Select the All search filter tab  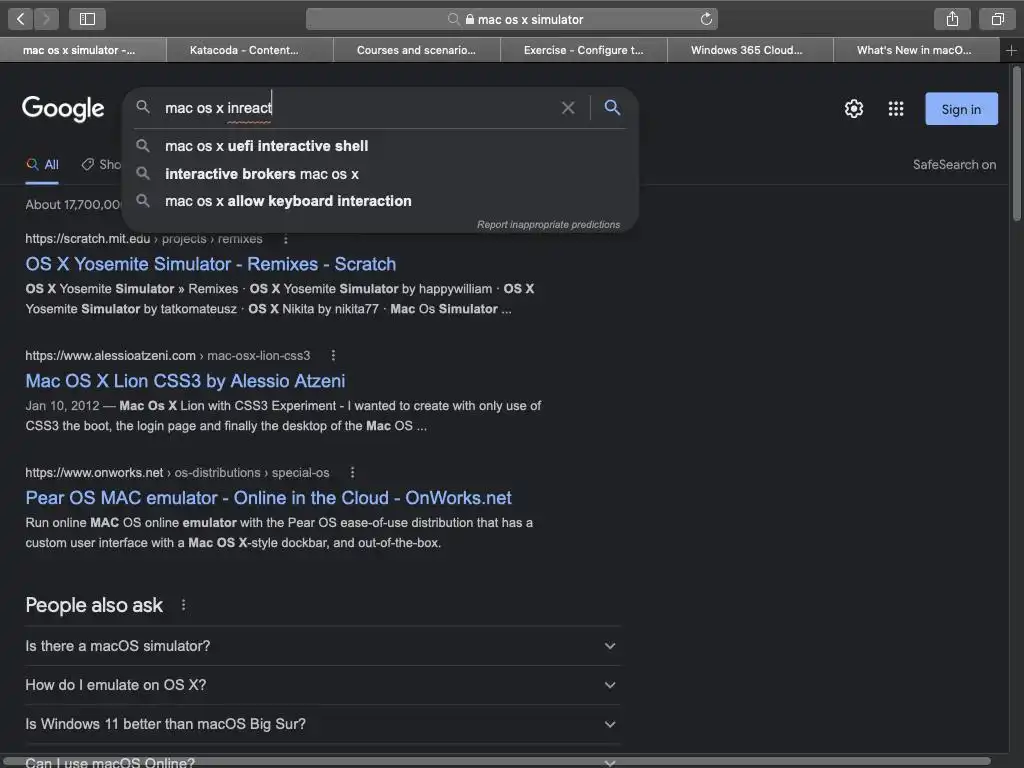(42, 165)
